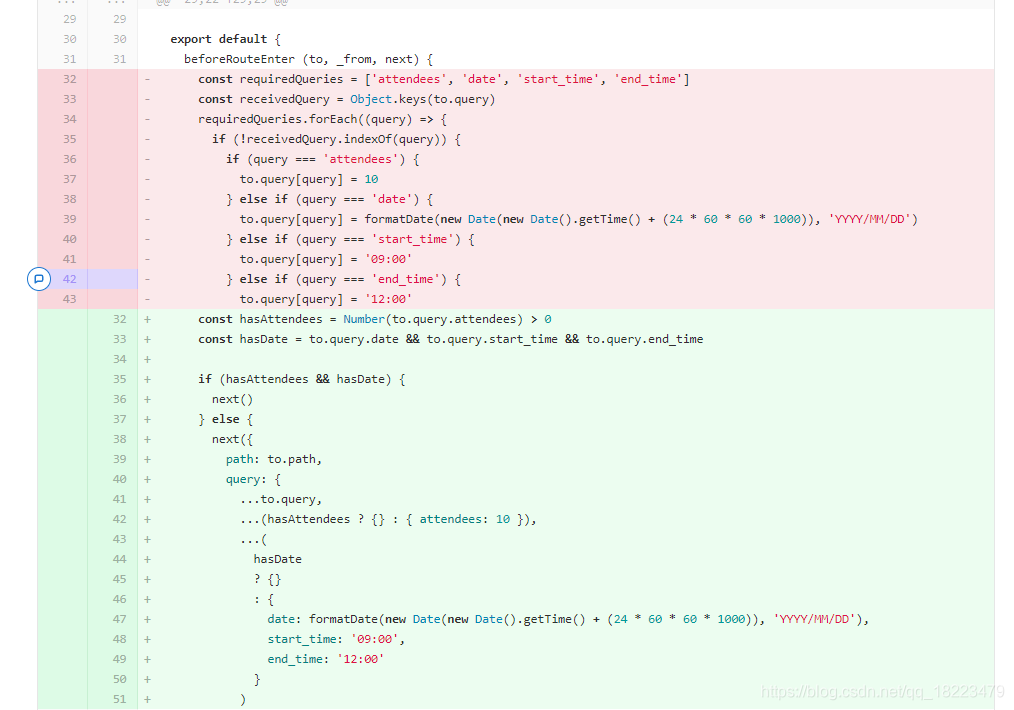Select new line number 34 on the blank added line
Viewport: 1014px width, 710px height.
tap(120, 359)
